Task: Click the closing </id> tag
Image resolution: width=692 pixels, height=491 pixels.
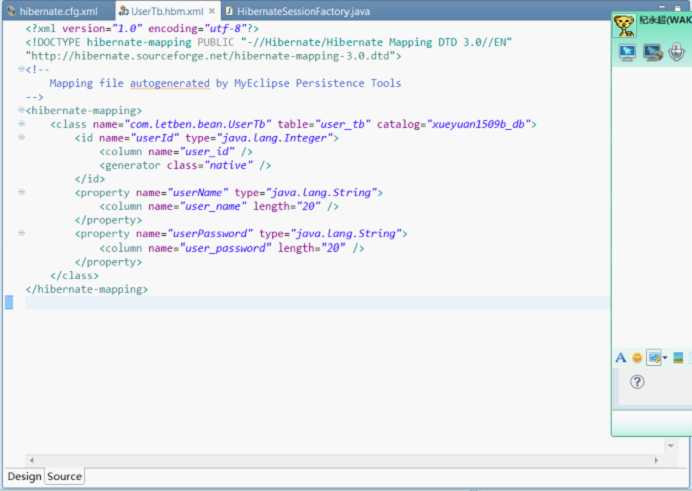Action: 90,179
